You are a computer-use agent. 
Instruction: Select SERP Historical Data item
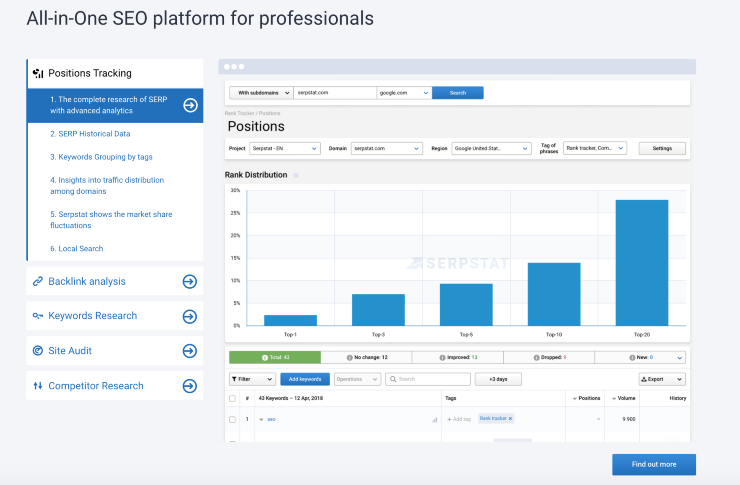(91, 134)
